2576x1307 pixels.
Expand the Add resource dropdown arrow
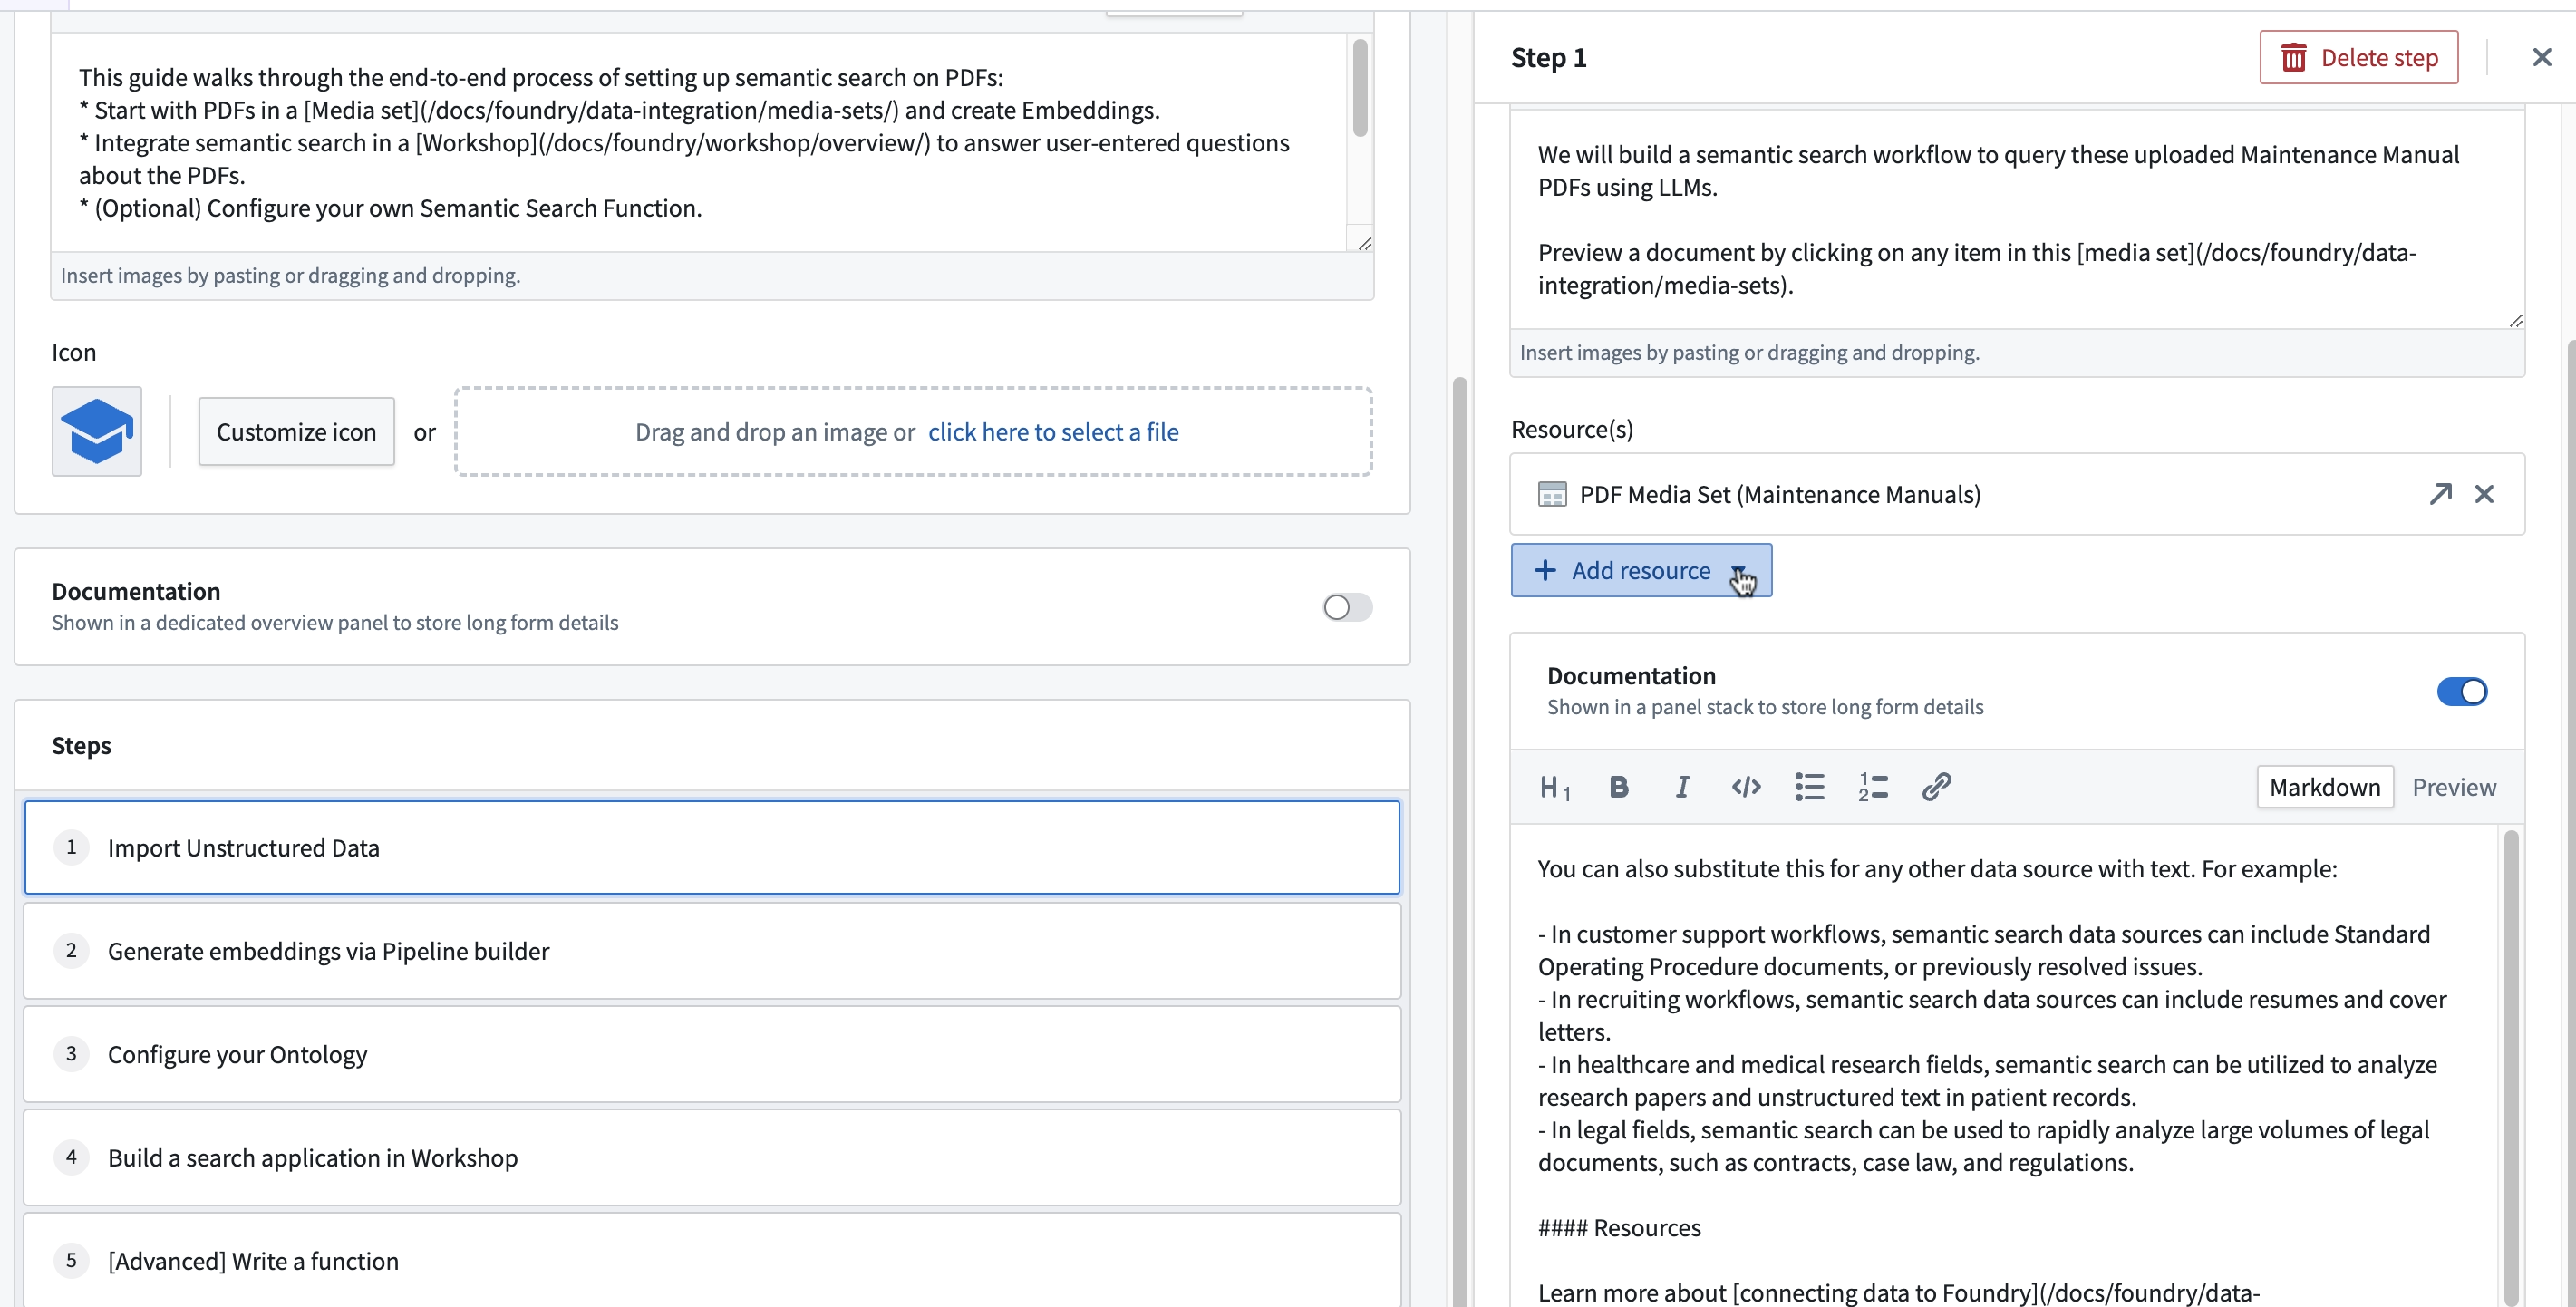[1739, 572]
